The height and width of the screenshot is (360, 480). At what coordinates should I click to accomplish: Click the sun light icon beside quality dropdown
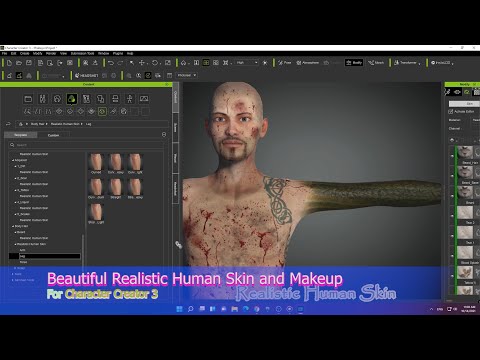265,63
